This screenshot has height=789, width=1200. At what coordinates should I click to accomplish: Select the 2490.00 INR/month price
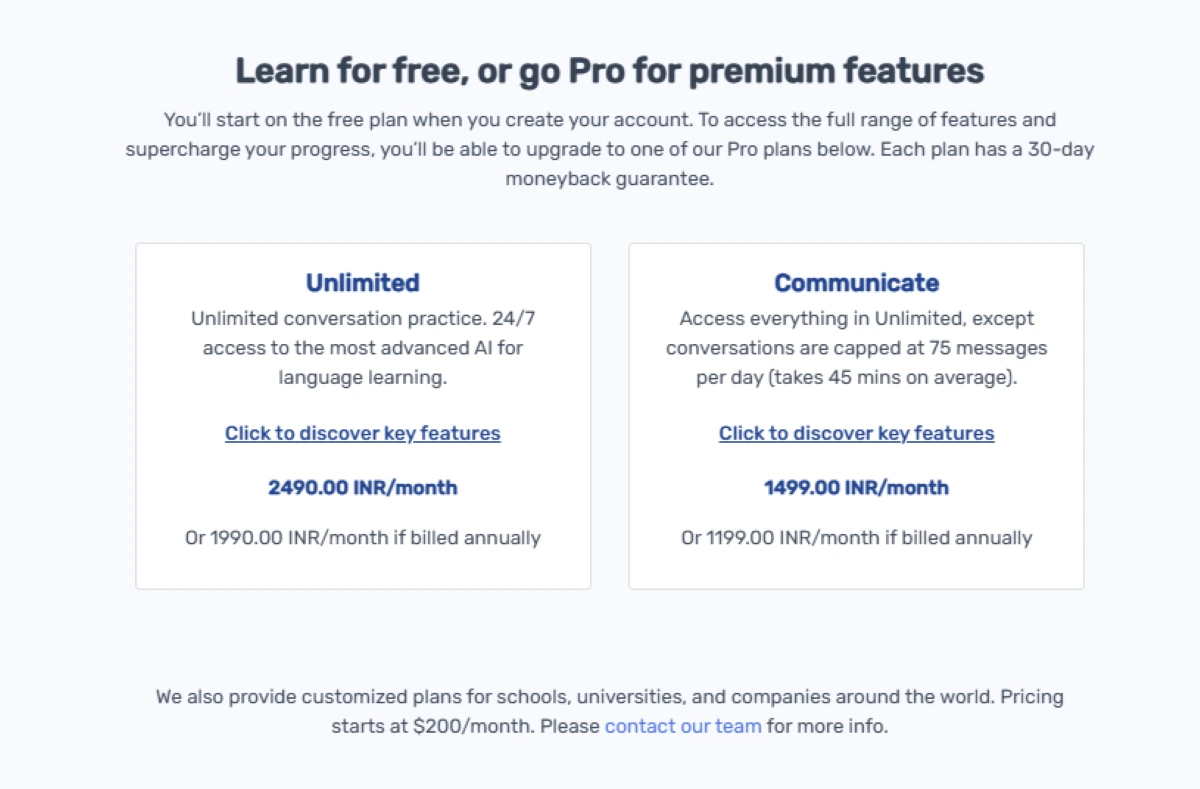coord(362,488)
